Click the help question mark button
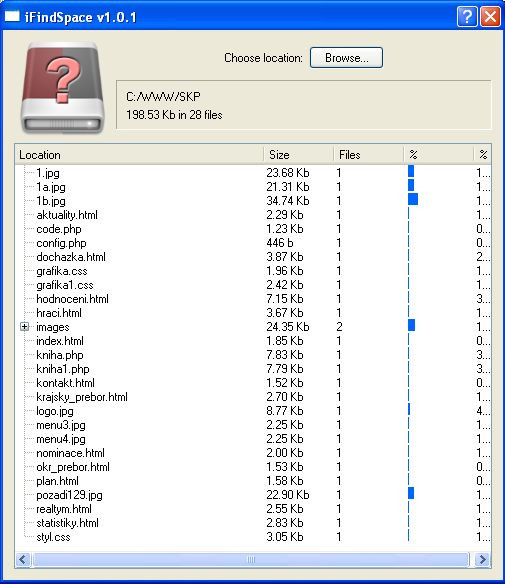Screen dimensions: 505x584 tap(467, 16)
